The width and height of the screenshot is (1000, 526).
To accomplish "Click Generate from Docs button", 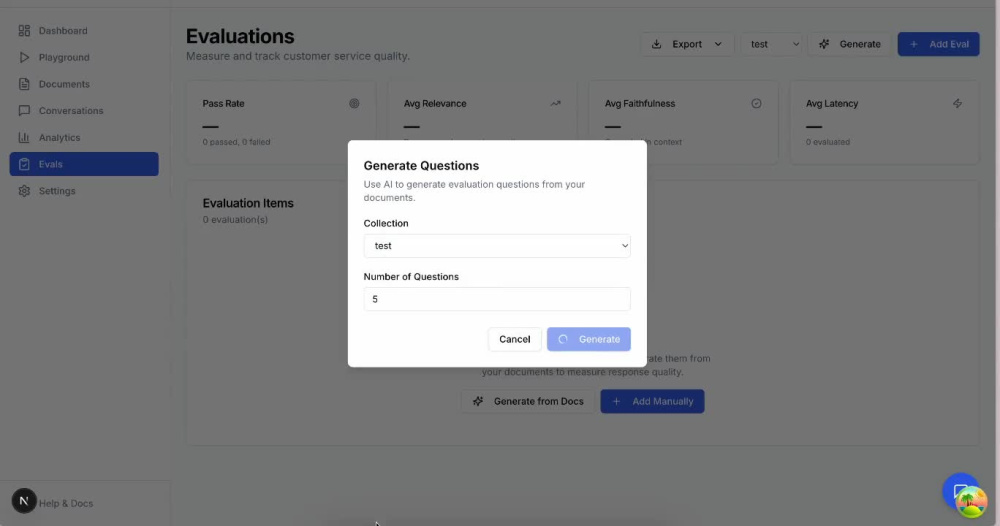I will tap(528, 401).
